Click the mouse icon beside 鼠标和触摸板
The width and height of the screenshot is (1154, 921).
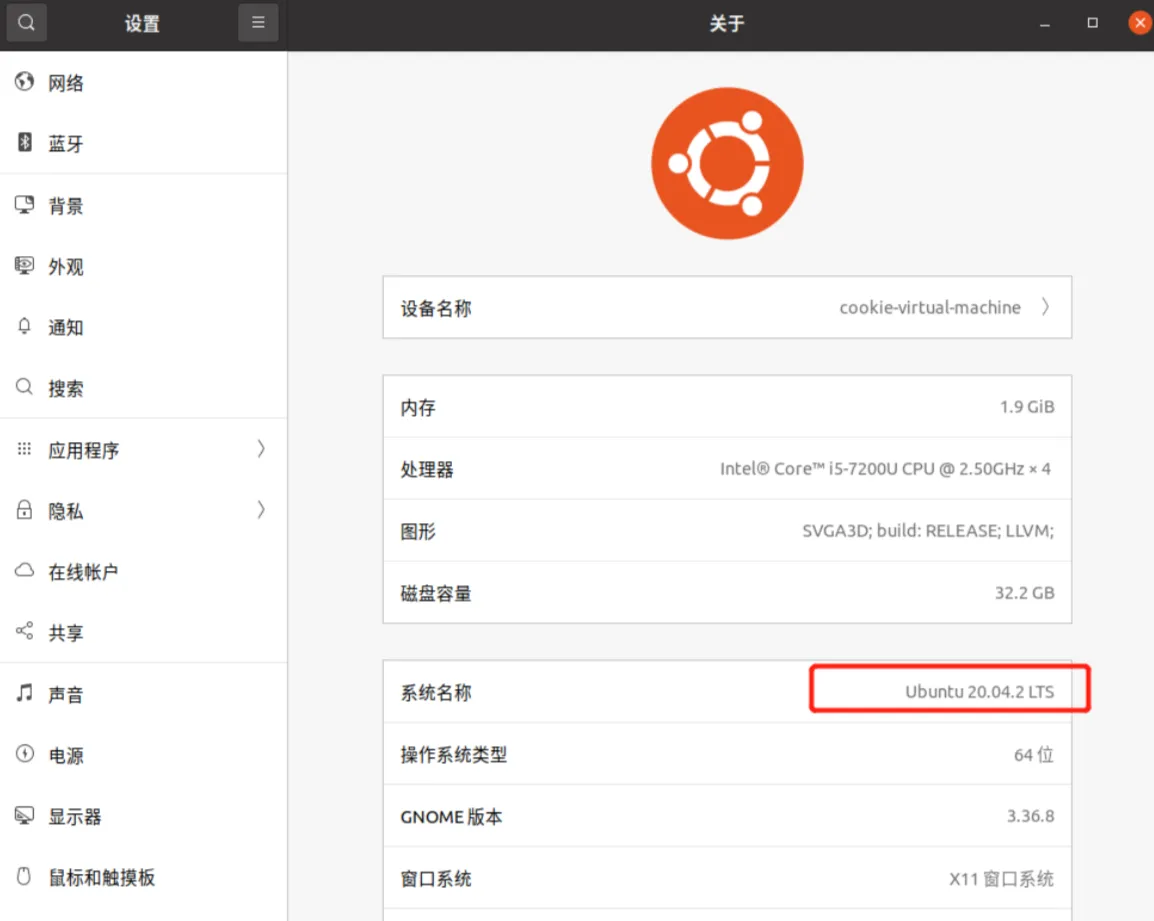(x=24, y=876)
